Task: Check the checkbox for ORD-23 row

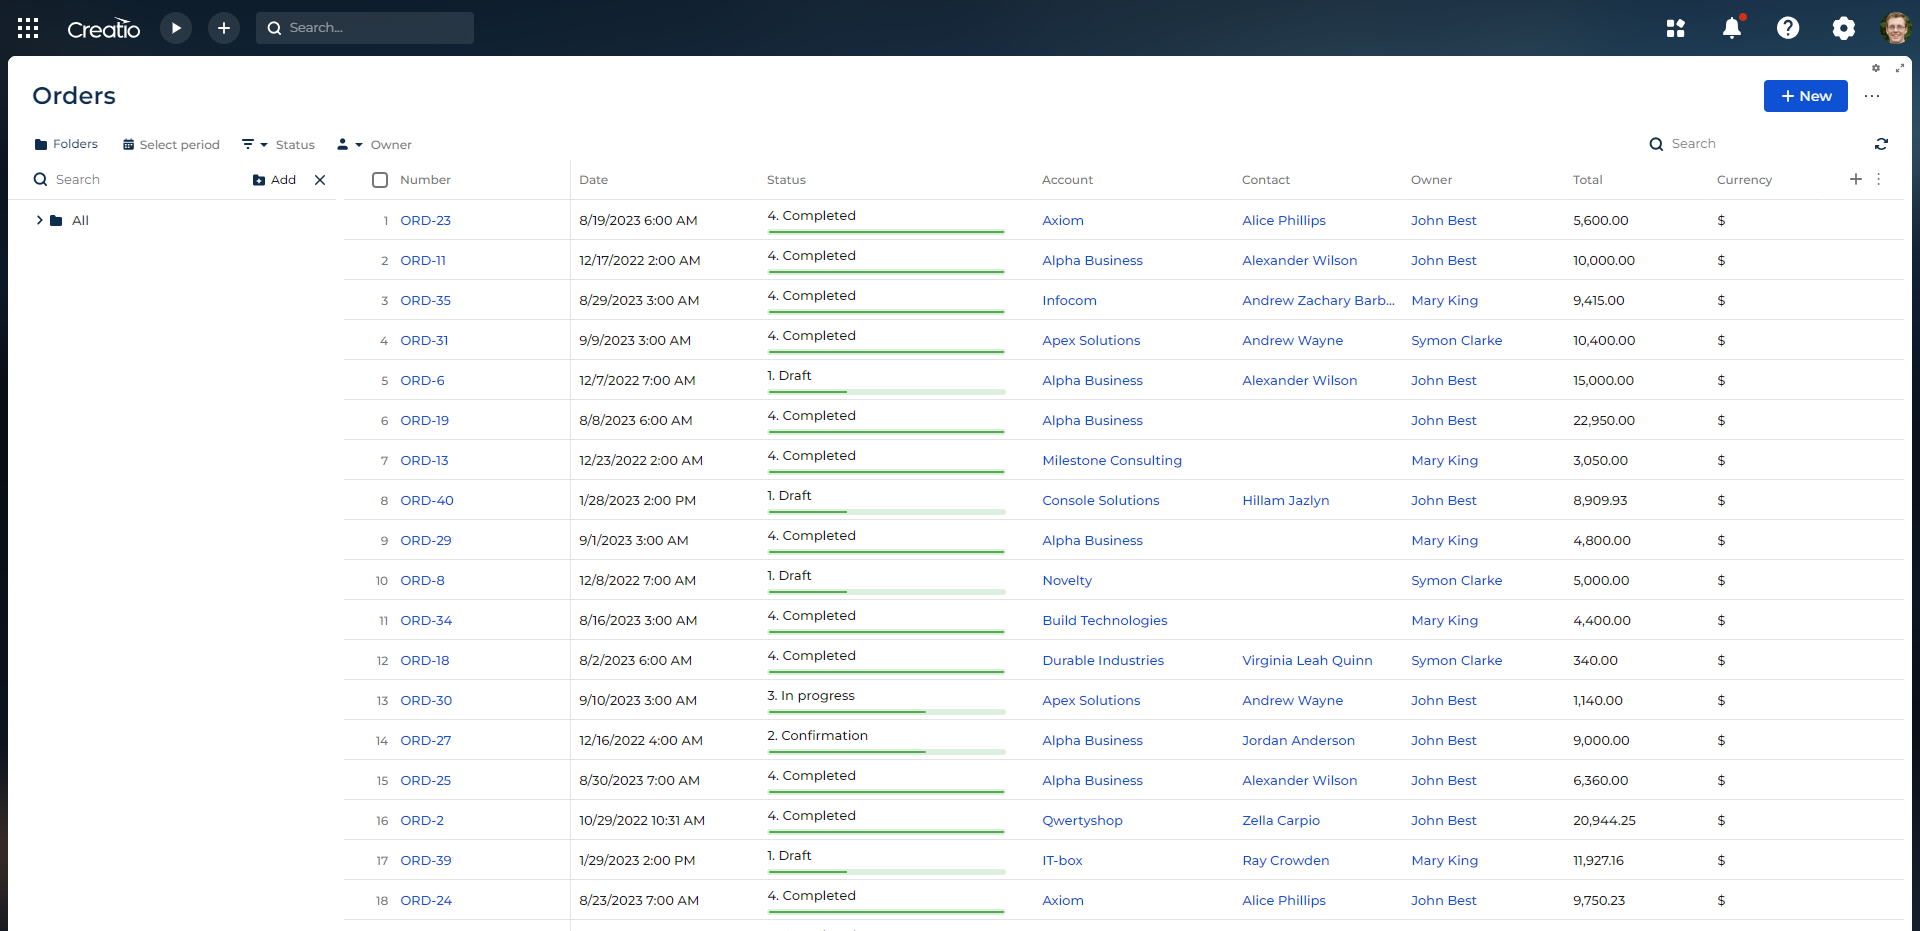Action: pos(380,220)
